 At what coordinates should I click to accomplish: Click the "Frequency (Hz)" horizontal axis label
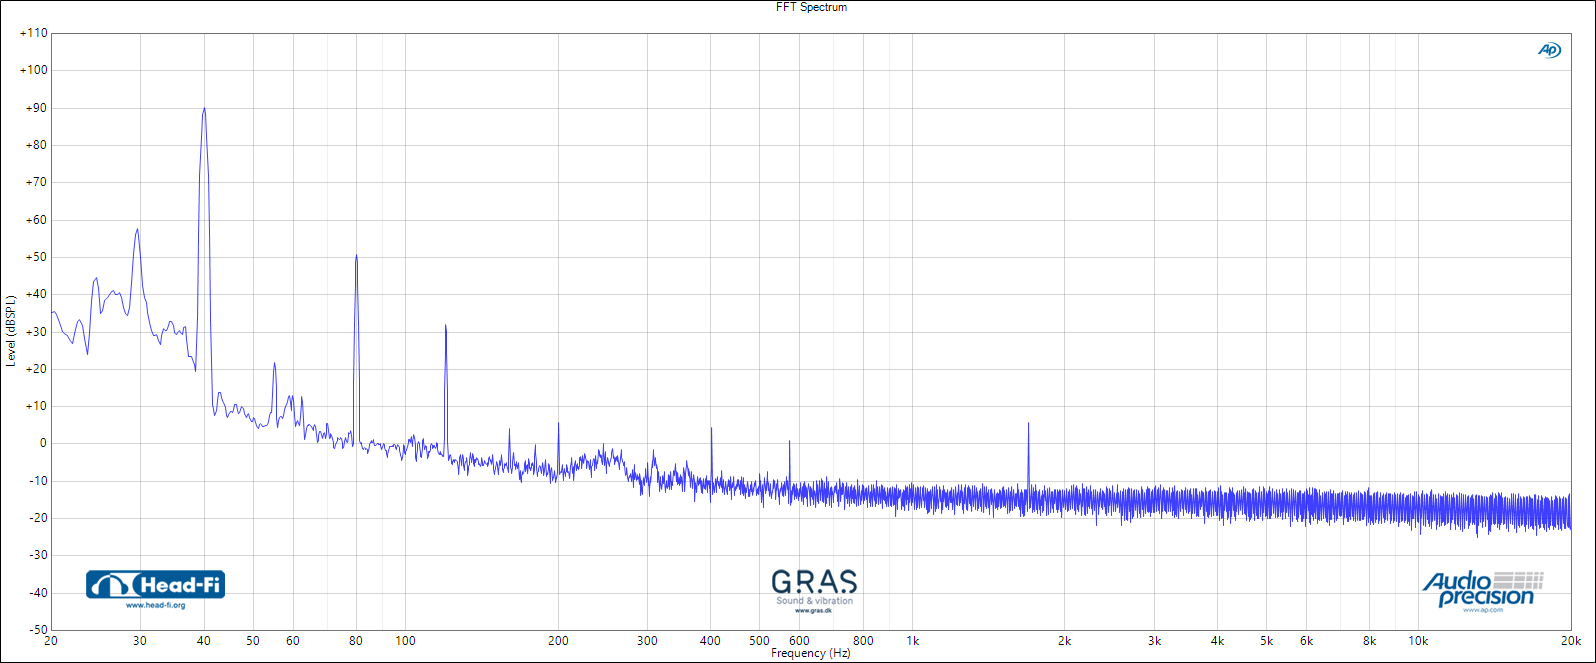tap(812, 653)
